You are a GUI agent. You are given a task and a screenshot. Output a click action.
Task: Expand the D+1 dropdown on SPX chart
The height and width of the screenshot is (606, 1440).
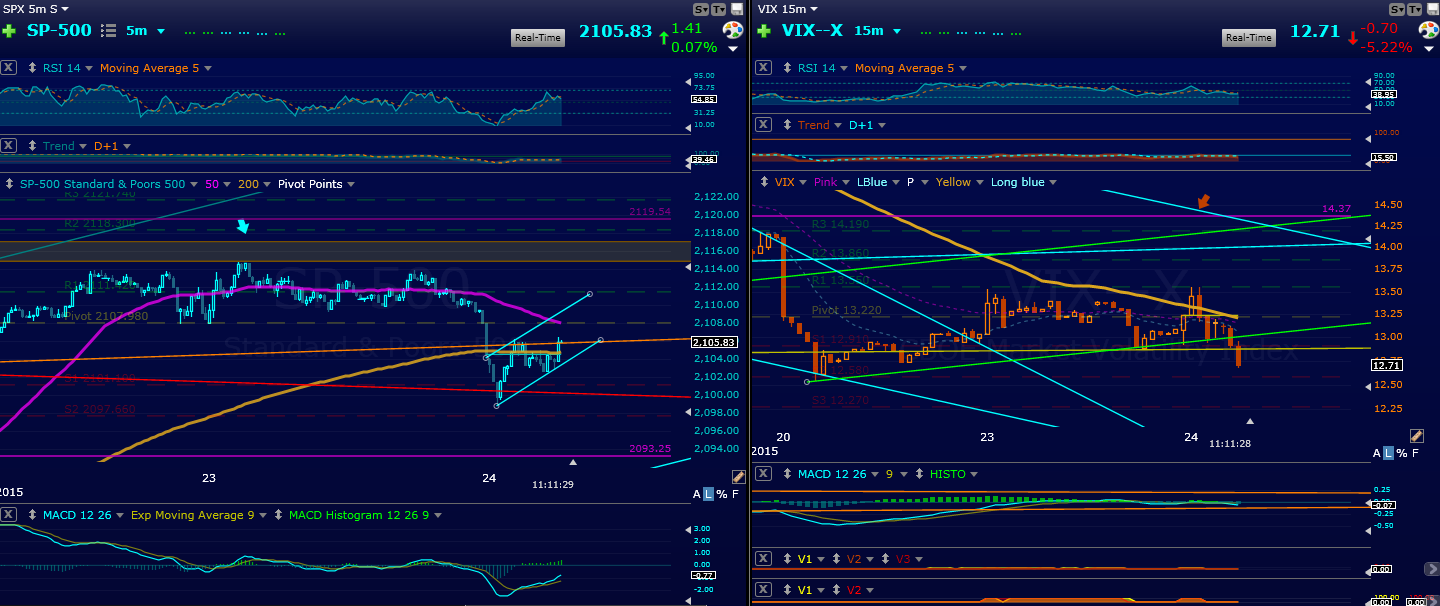[126, 146]
